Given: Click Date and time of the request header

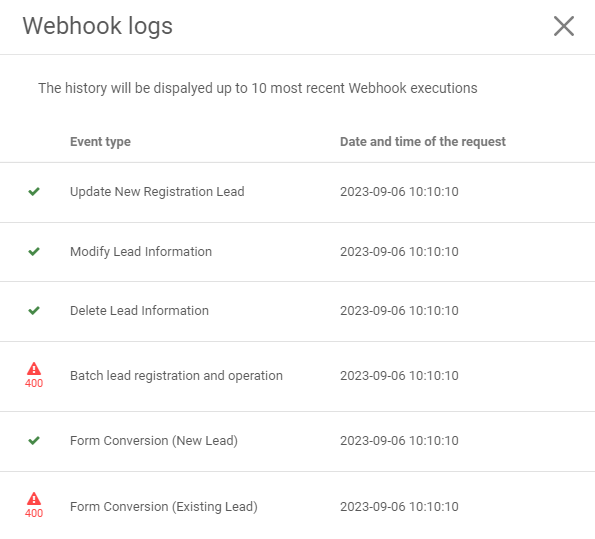Looking at the screenshot, I should [423, 142].
